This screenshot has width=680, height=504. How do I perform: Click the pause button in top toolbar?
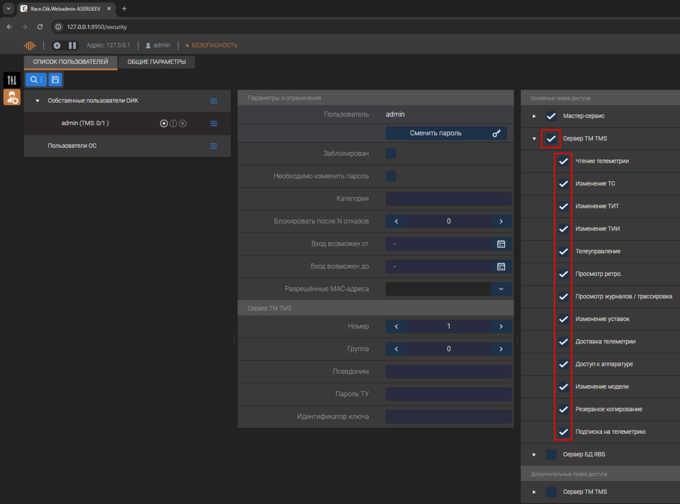(72, 45)
